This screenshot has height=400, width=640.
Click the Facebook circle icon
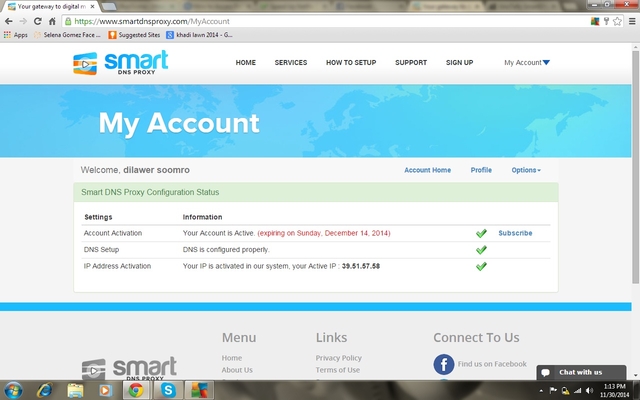[x=444, y=364]
